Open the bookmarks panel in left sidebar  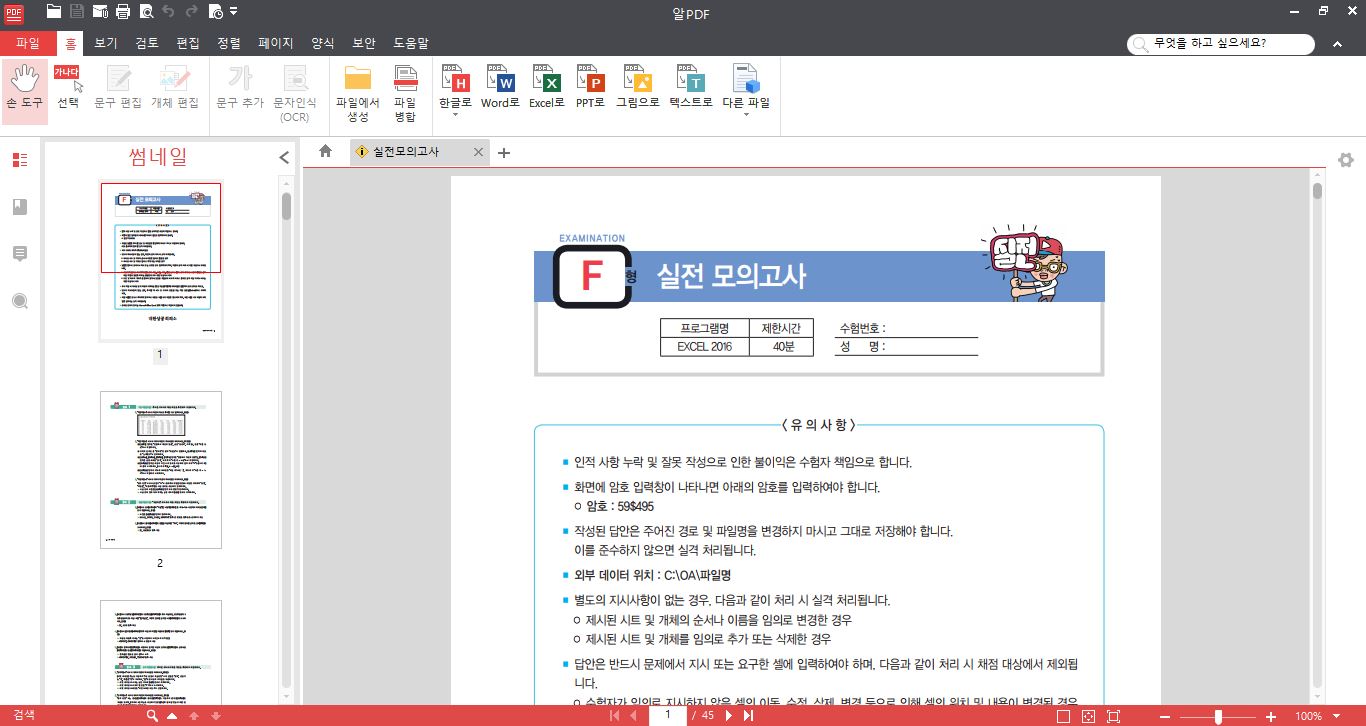20,207
